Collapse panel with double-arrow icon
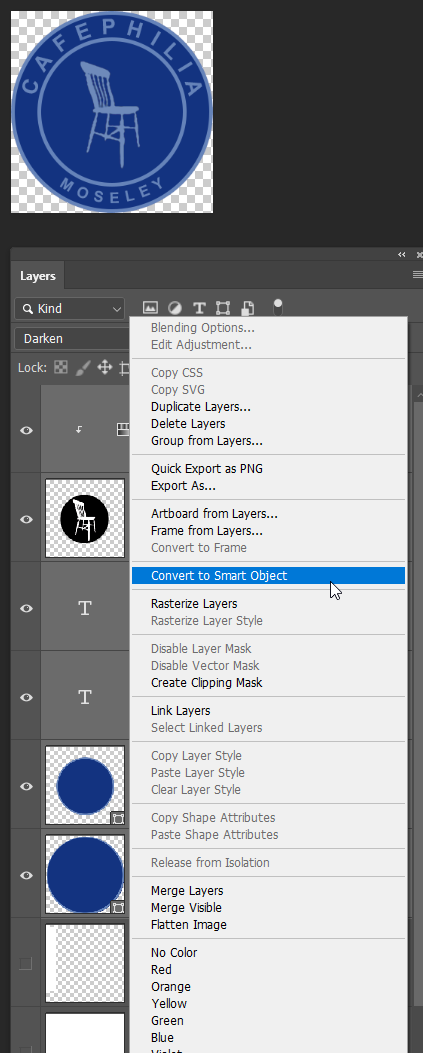 pos(402,255)
